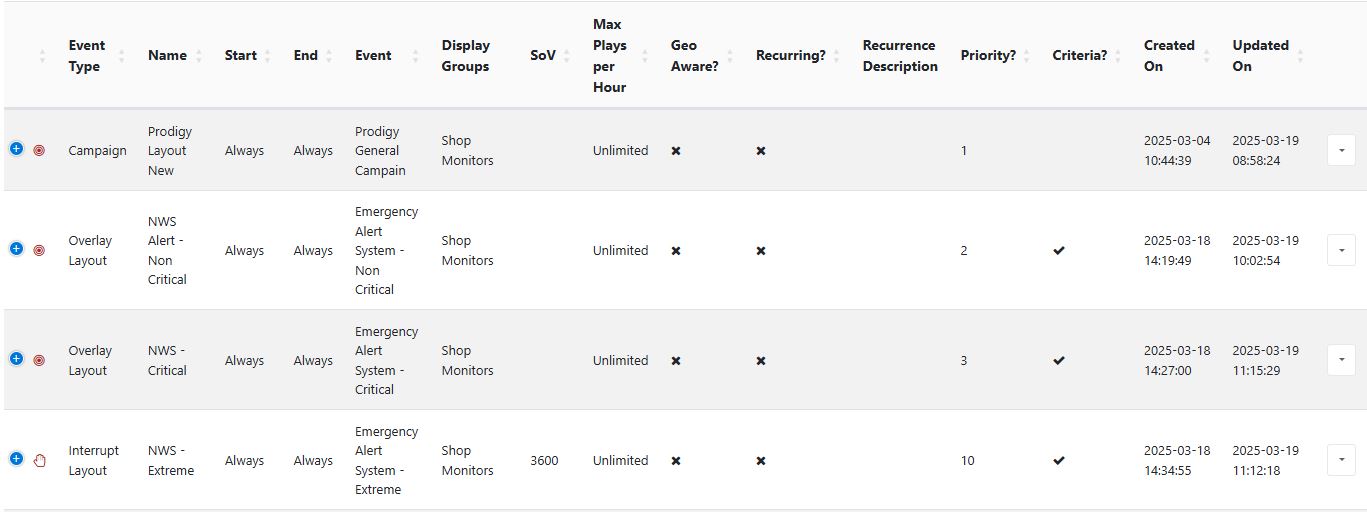1367x512 pixels.
Task: Expand the NWS - Critical row details
Action: [x=16, y=359]
